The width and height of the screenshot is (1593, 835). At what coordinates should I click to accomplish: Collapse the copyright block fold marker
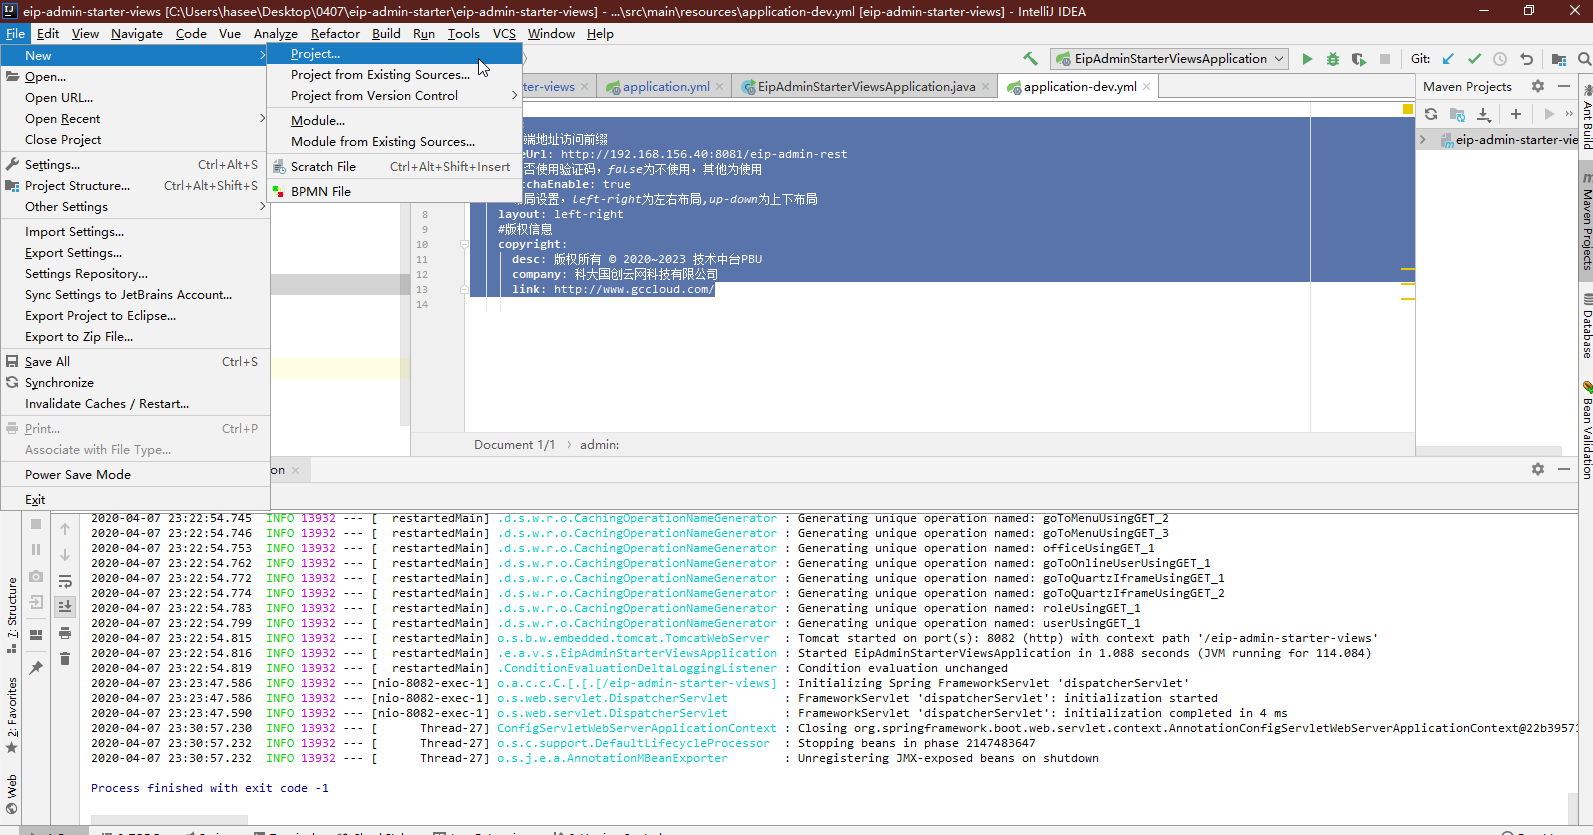coord(464,244)
